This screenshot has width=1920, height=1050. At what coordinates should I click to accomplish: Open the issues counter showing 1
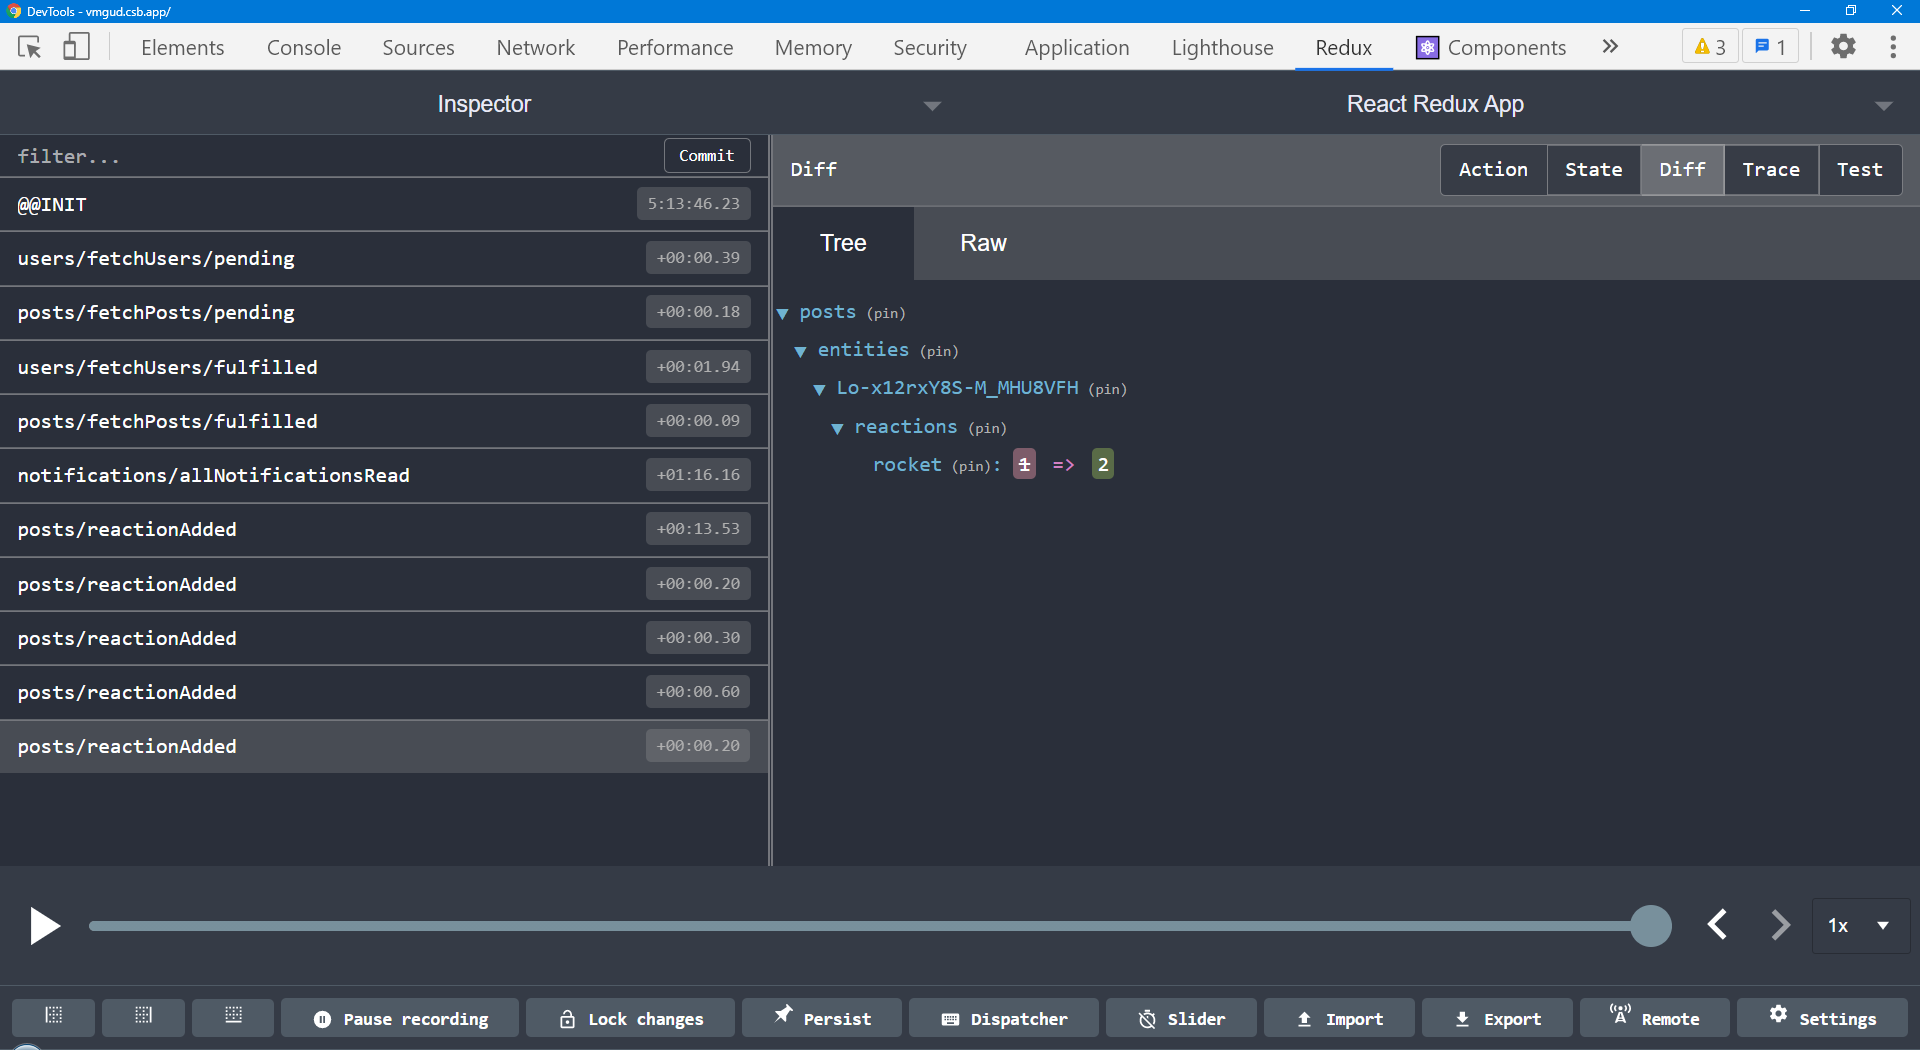tap(1770, 47)
